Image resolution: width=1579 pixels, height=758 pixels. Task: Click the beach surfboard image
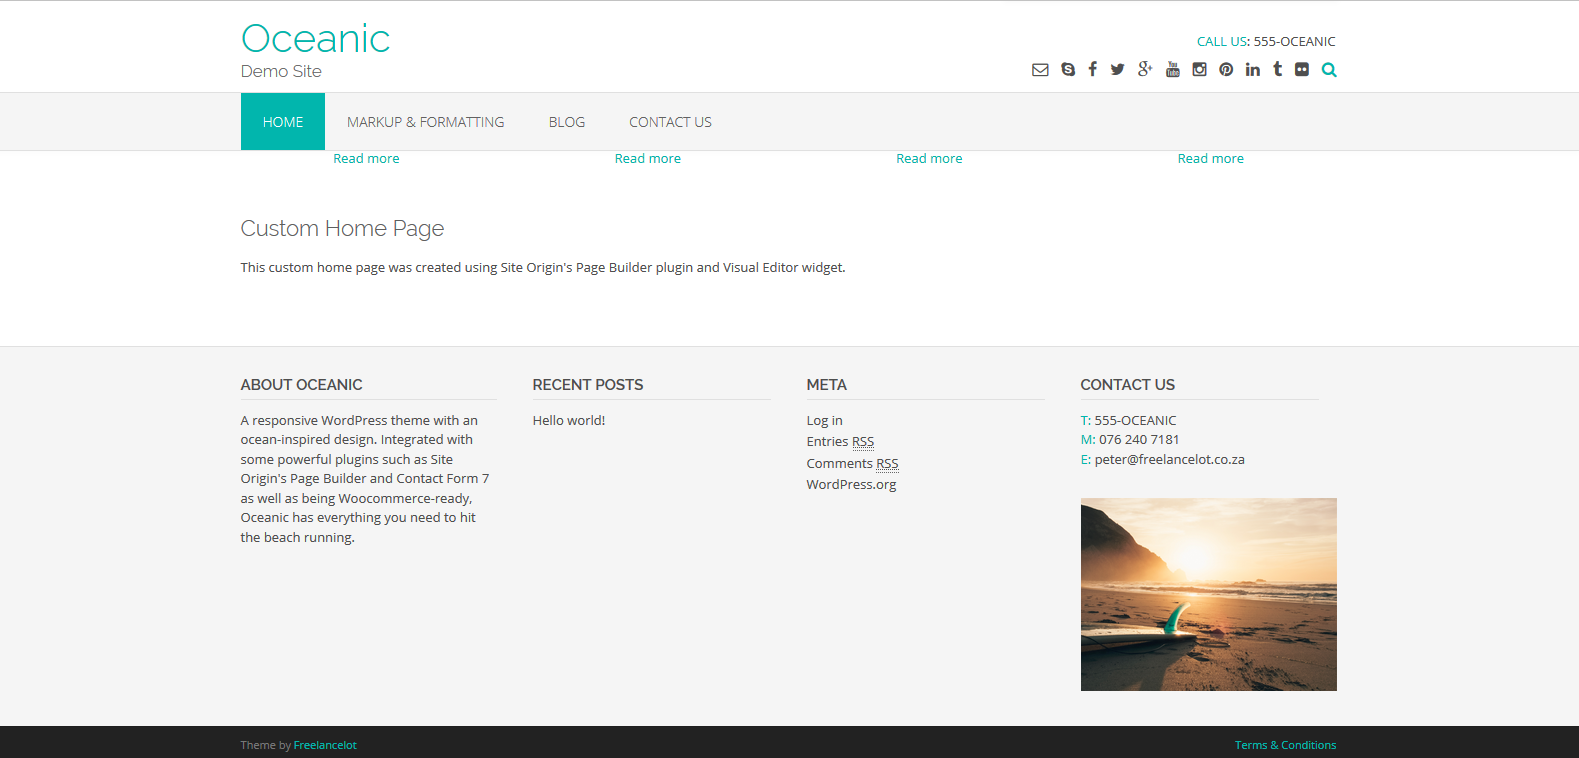tap(1208, 594)
